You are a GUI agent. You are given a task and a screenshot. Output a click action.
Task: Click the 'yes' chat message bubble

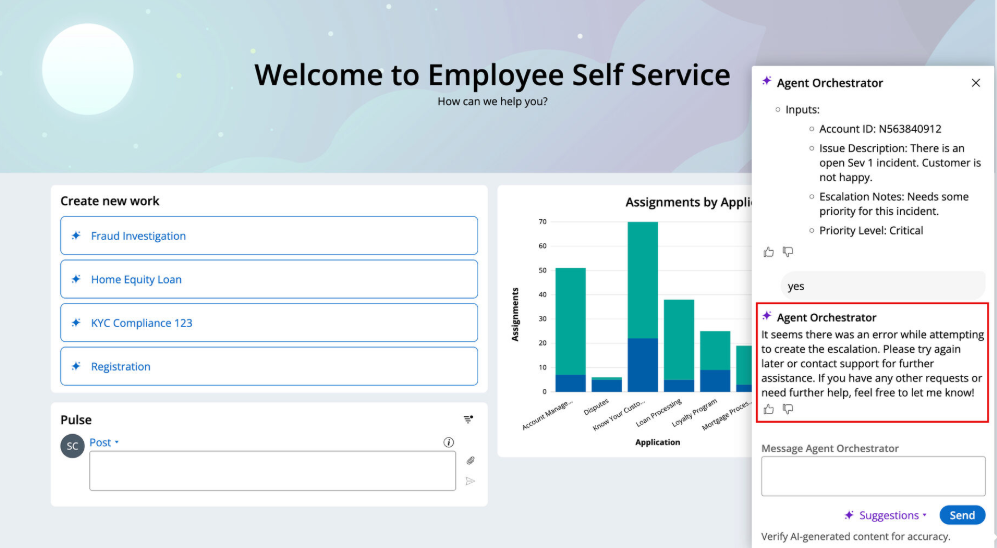click(883, 286)
